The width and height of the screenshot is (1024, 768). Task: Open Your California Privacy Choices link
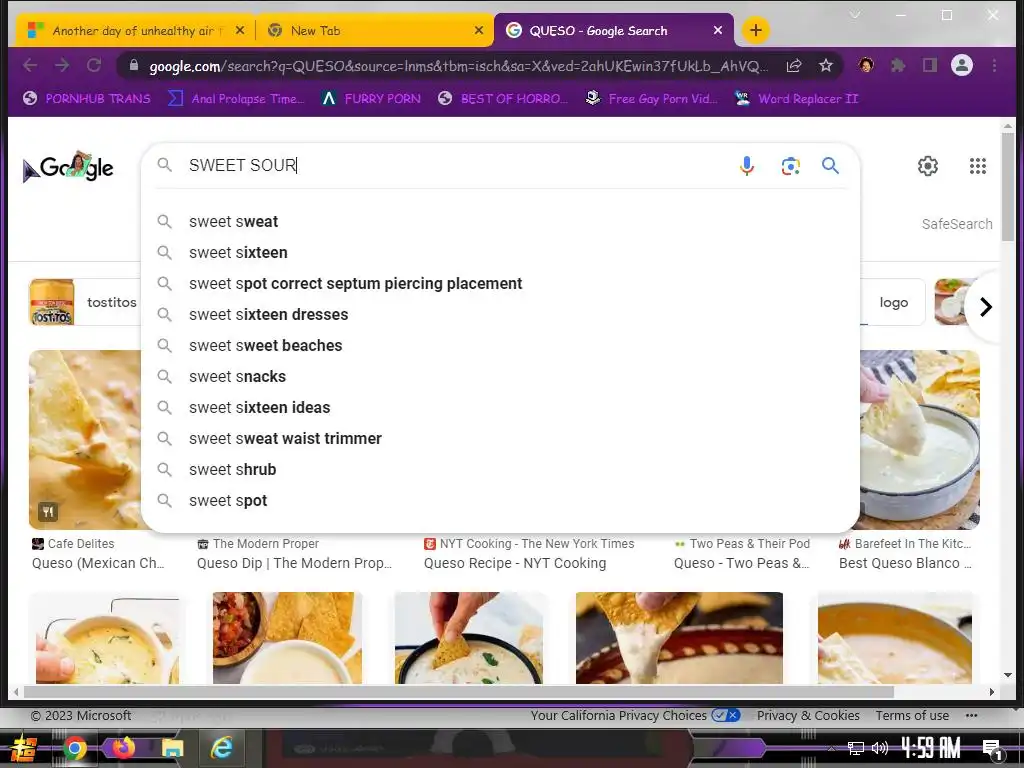635,716
